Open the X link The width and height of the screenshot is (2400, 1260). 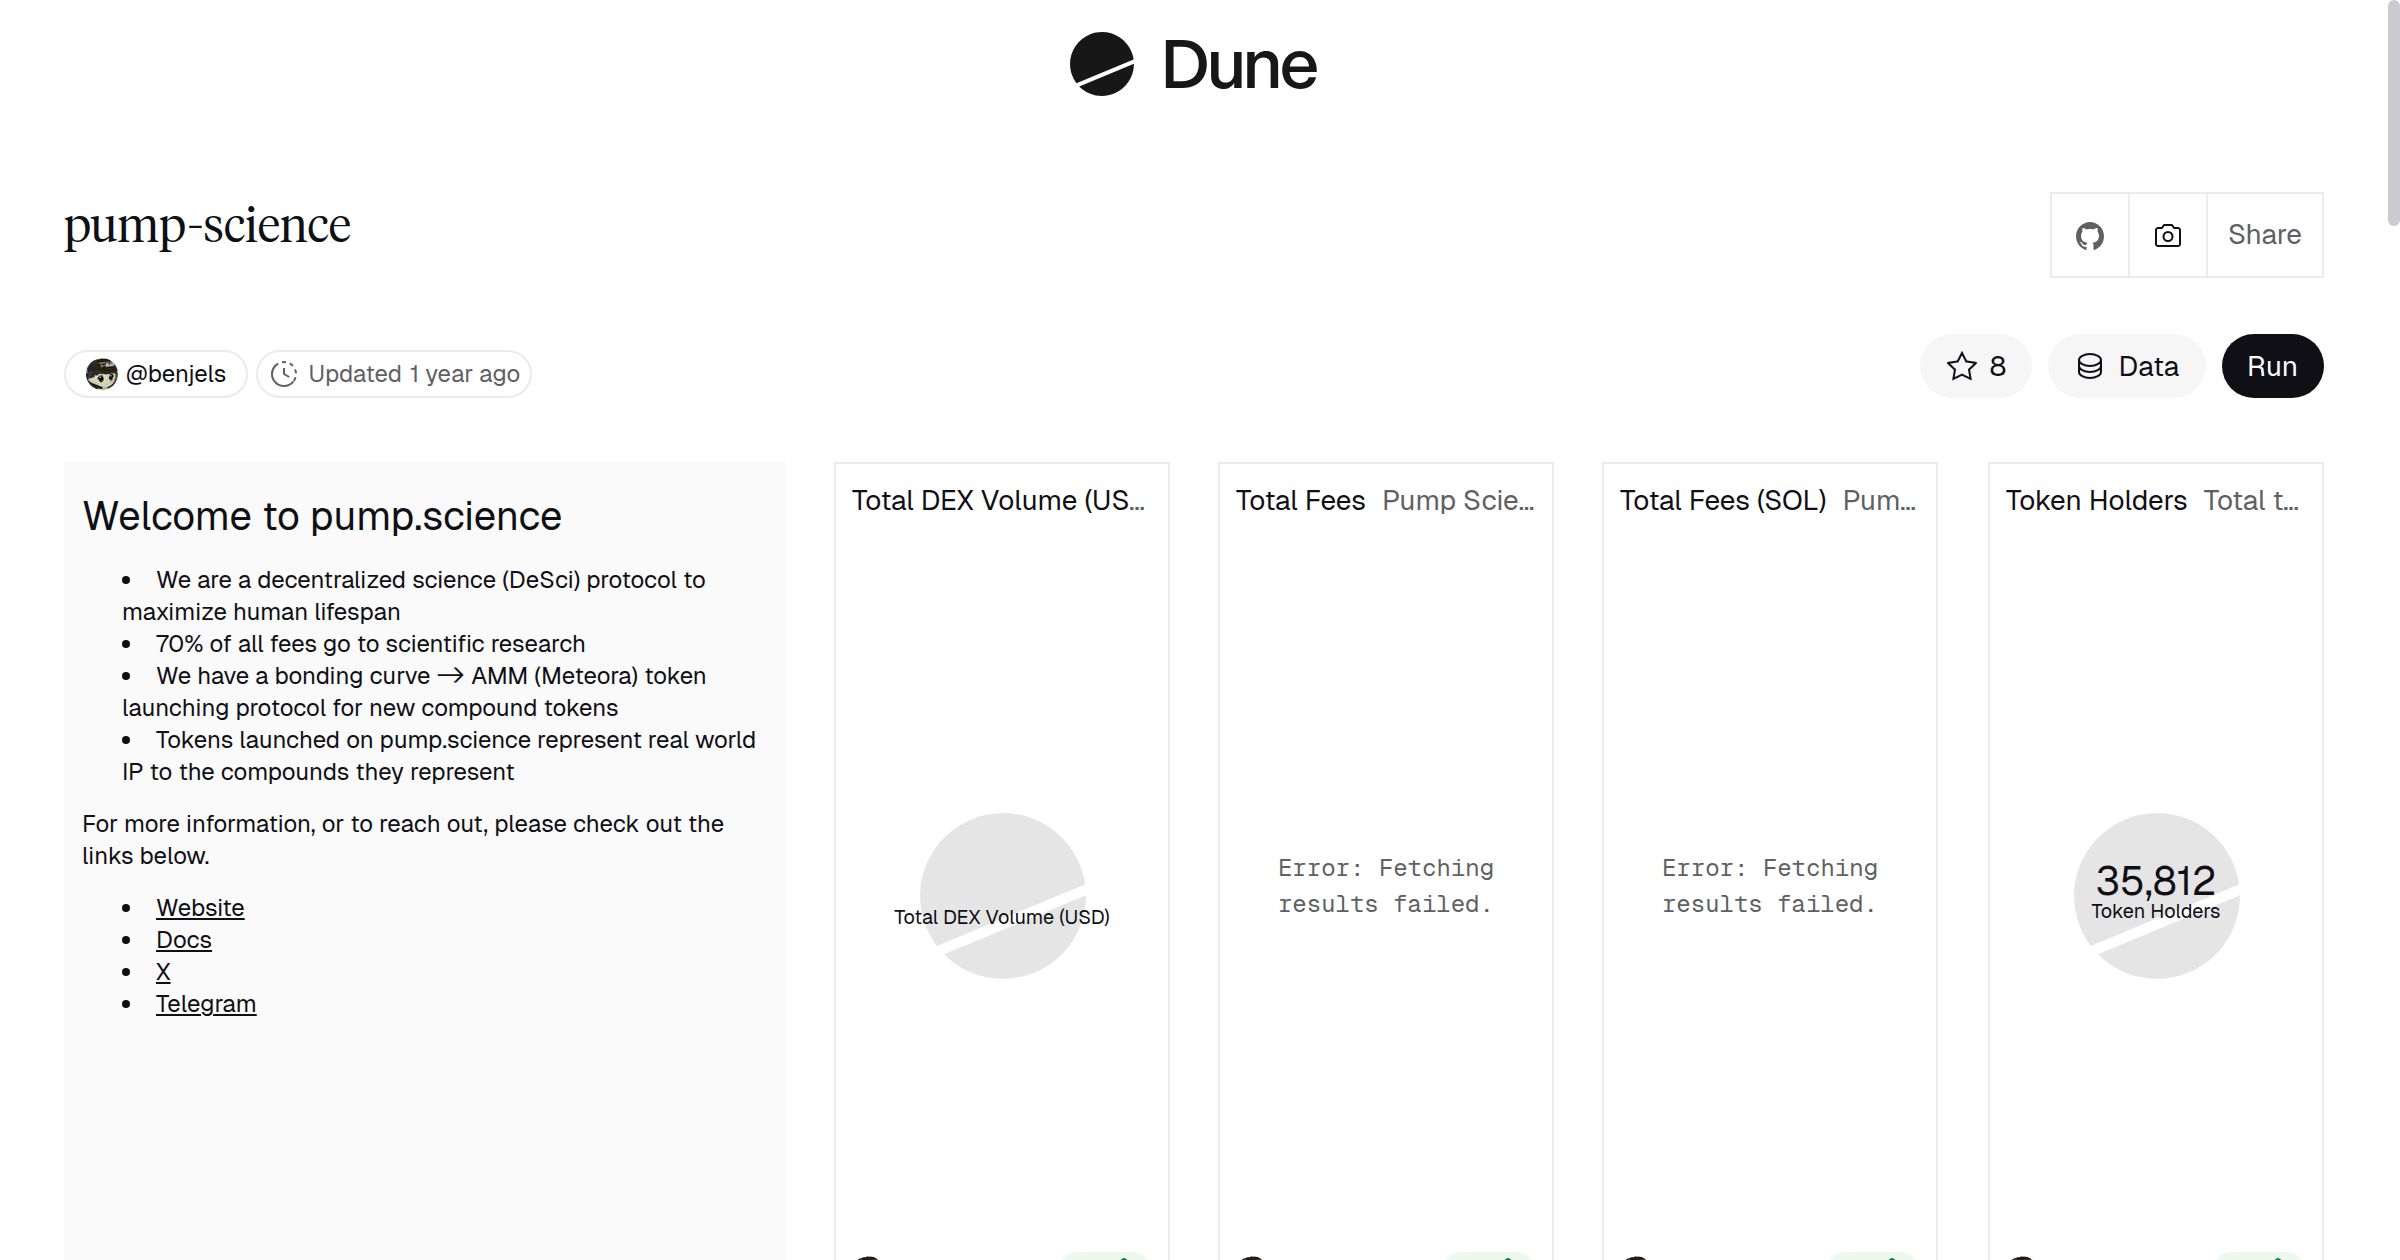[163, 972]
